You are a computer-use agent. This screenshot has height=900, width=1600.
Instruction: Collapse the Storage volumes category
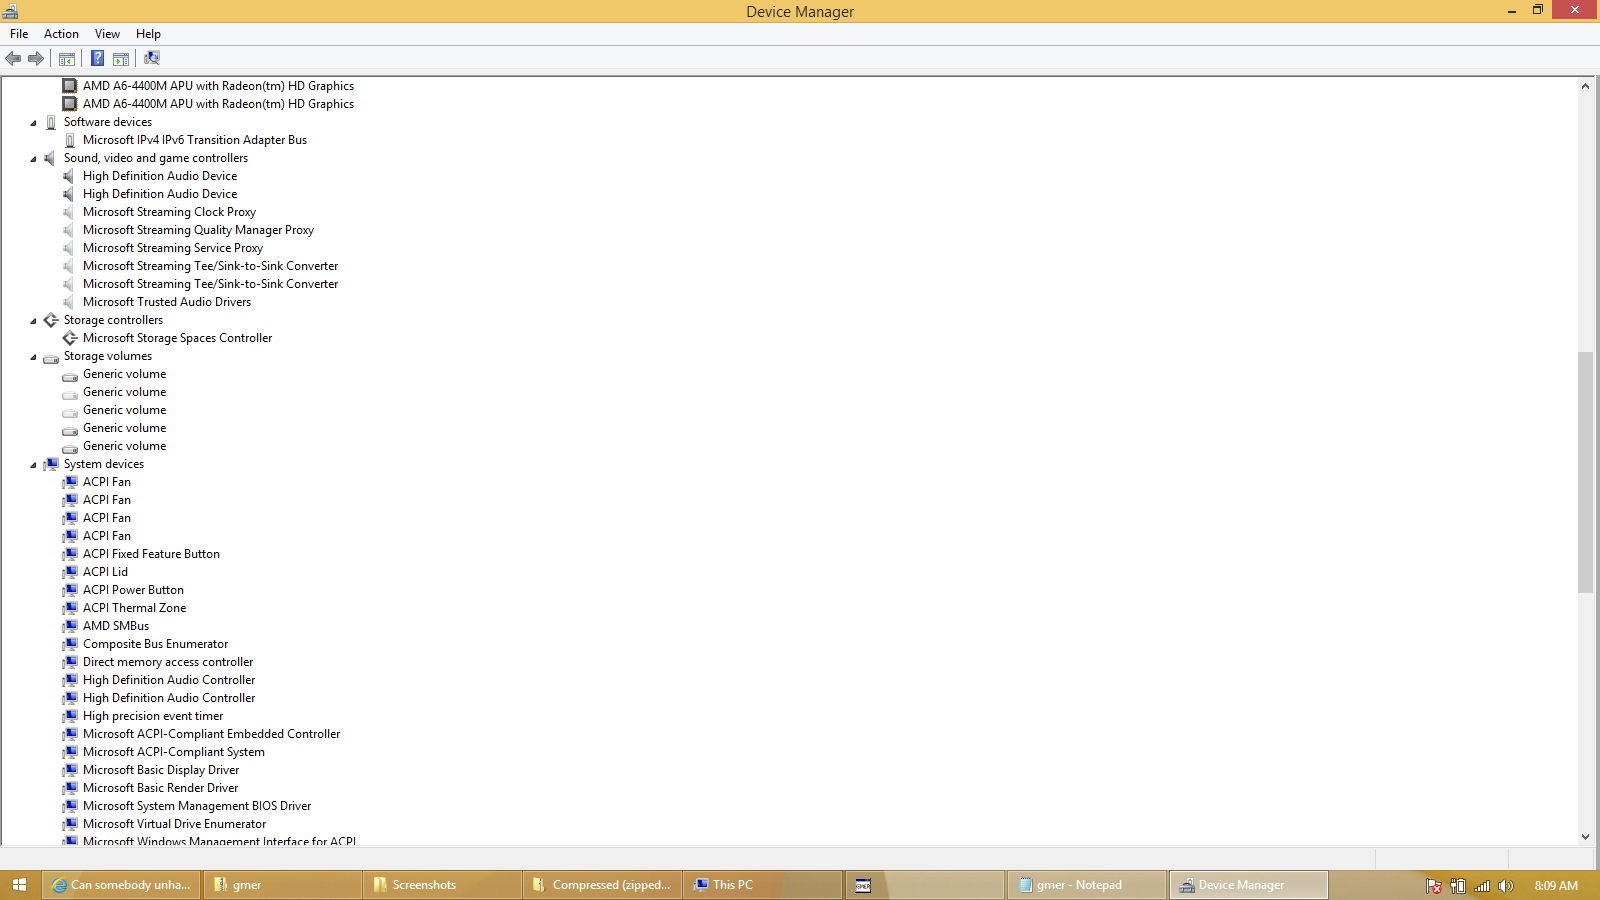pos(33,357)
